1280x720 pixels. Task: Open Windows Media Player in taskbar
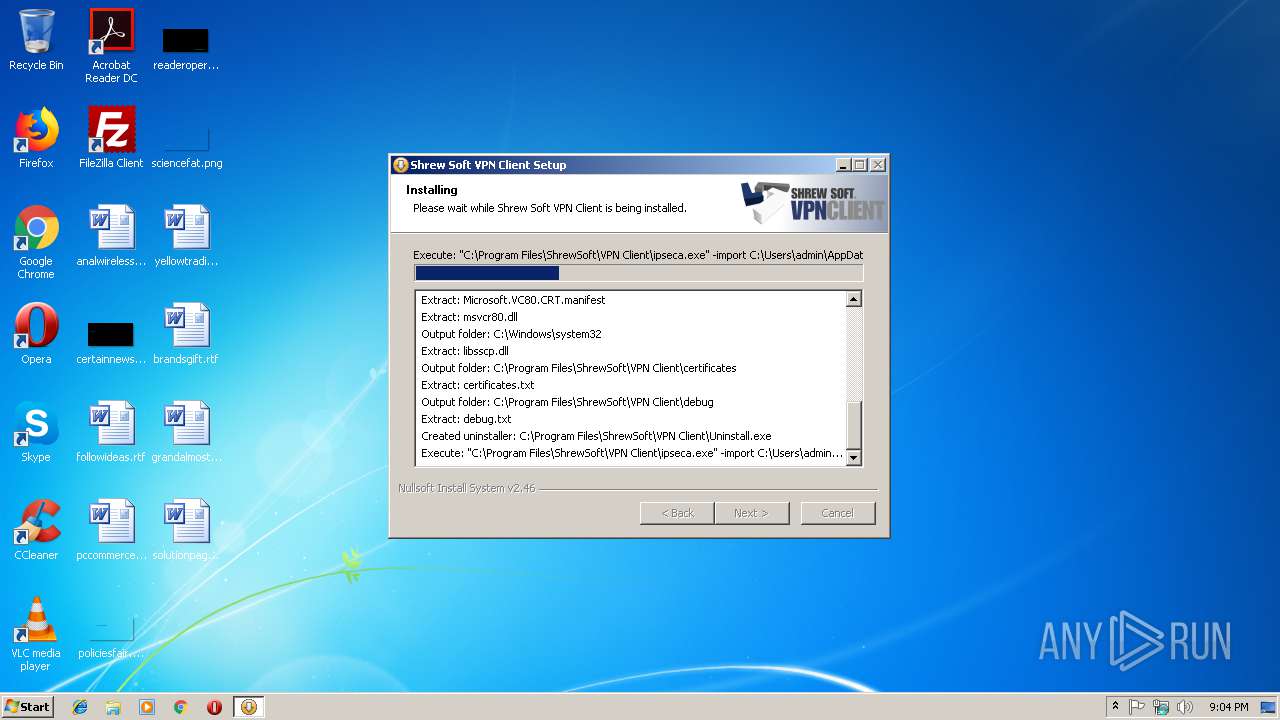click(x=147, y=707)
